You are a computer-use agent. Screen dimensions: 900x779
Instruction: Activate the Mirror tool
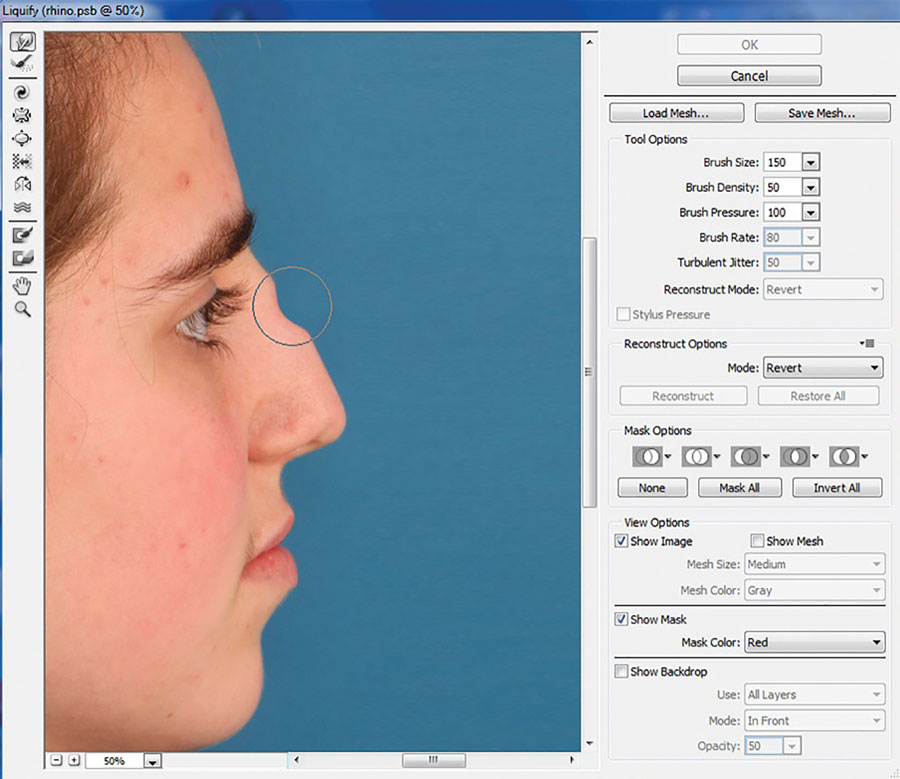[x=21, y=184]
